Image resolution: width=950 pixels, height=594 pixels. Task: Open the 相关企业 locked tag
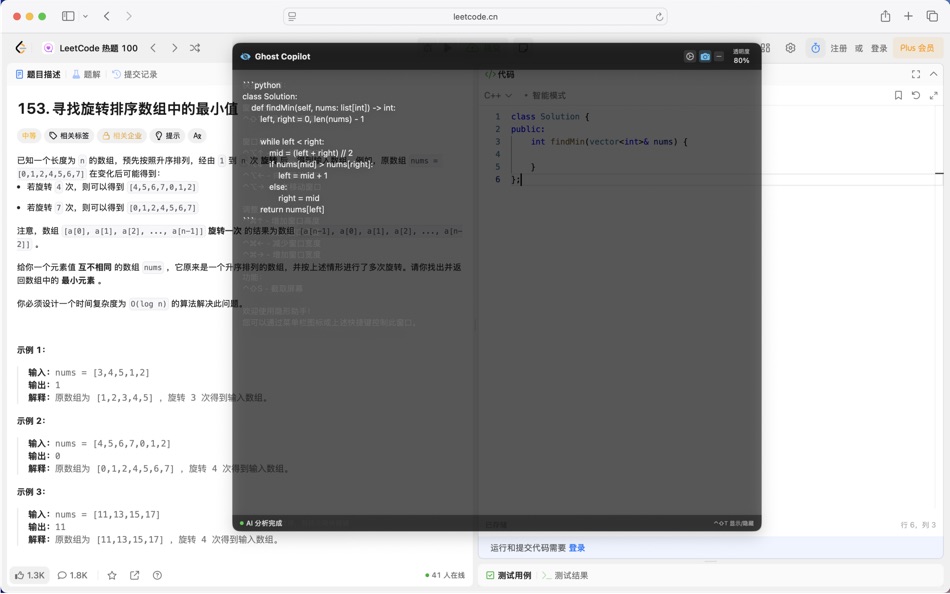tap(122, 136)
